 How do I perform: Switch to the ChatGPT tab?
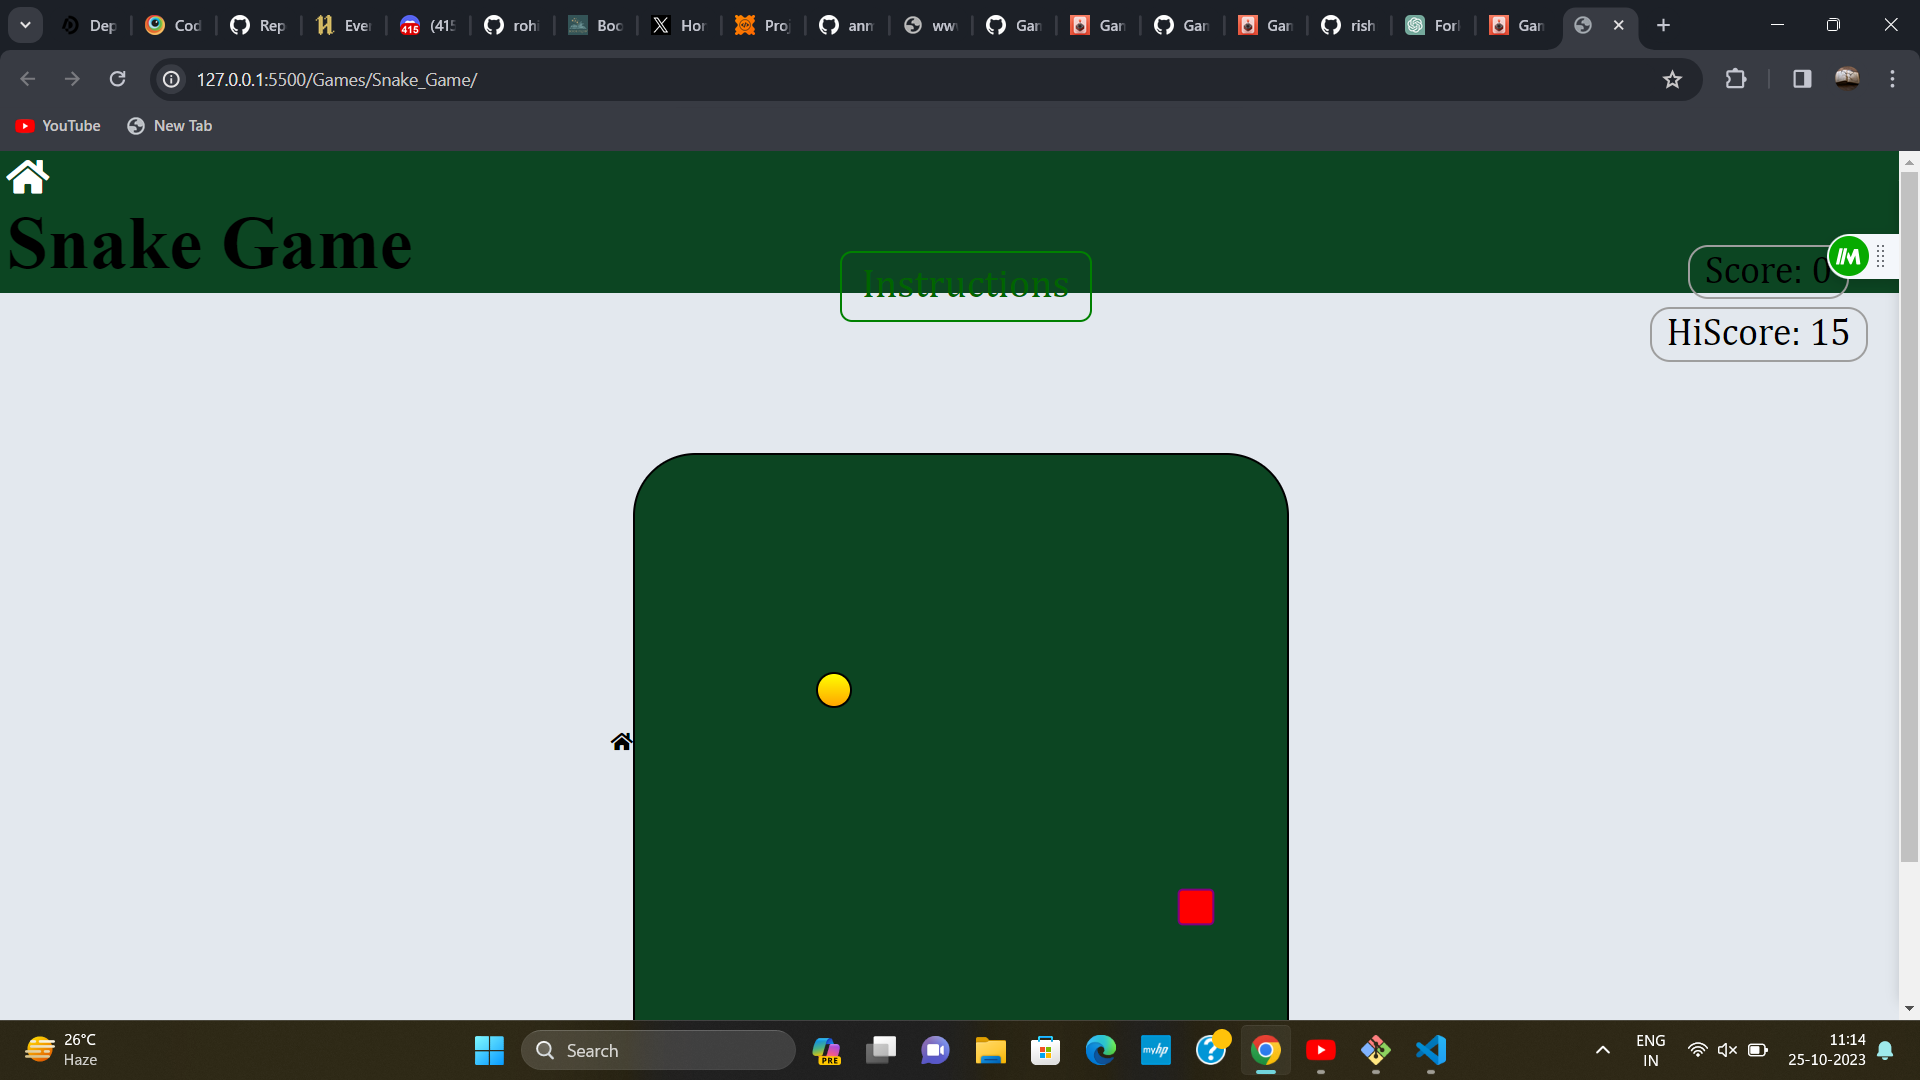(1433, 24)
